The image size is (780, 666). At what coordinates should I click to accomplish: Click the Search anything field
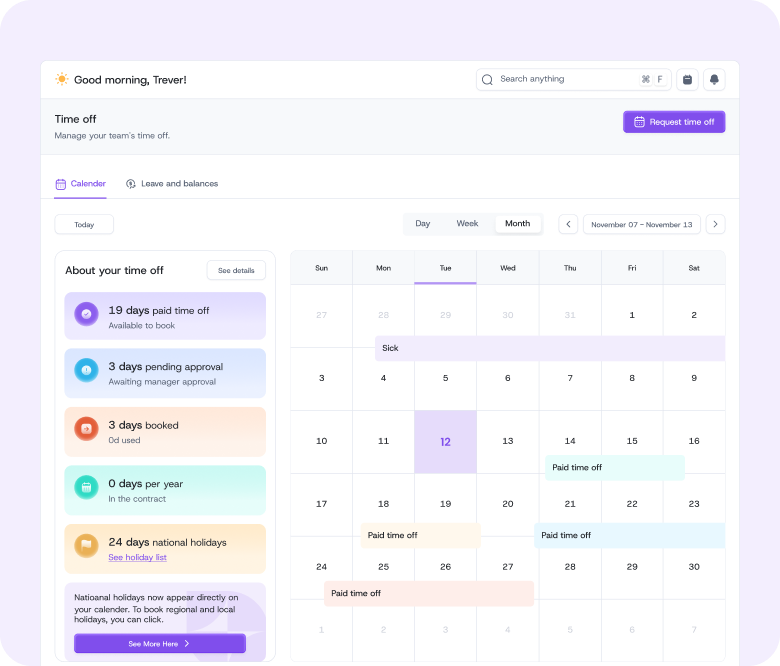pyautogui.click(x=560, y=80)
